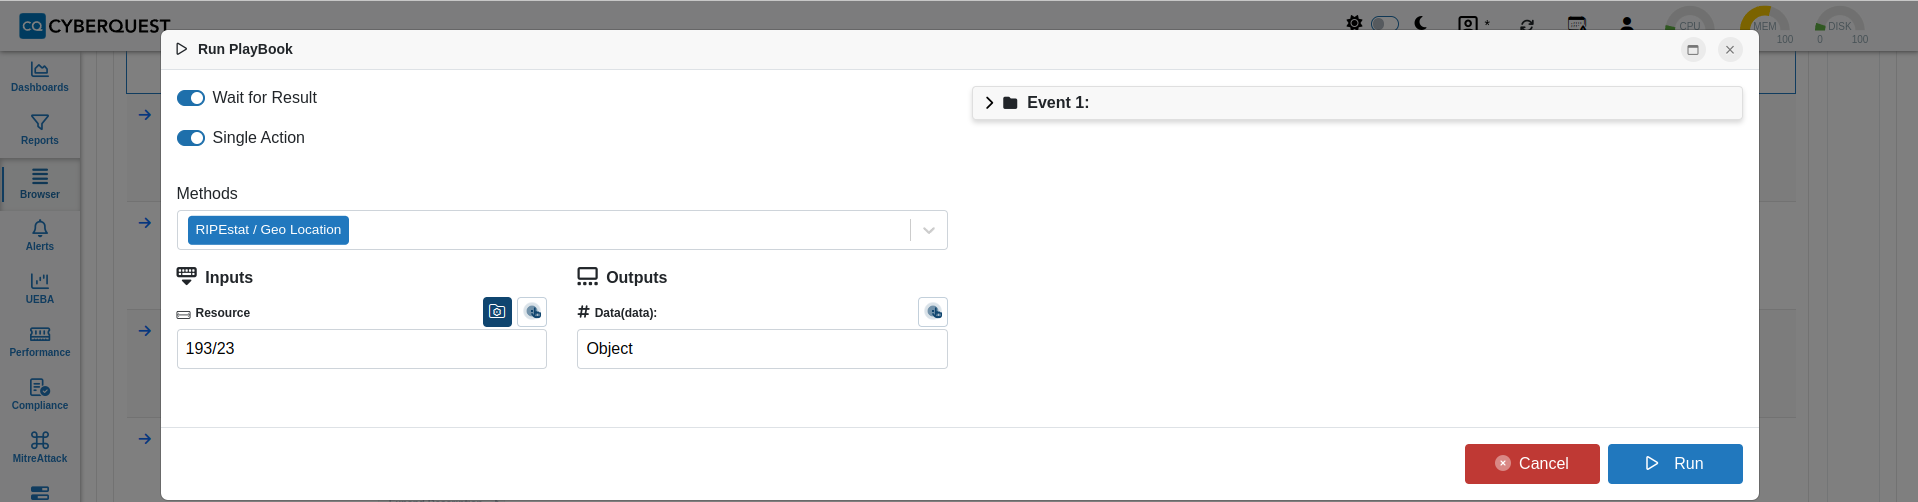The width and height of the screenshot is (1918, 502).
Task: Open Alerts bell icon in sidebar
Action: [x=40, y=236]
